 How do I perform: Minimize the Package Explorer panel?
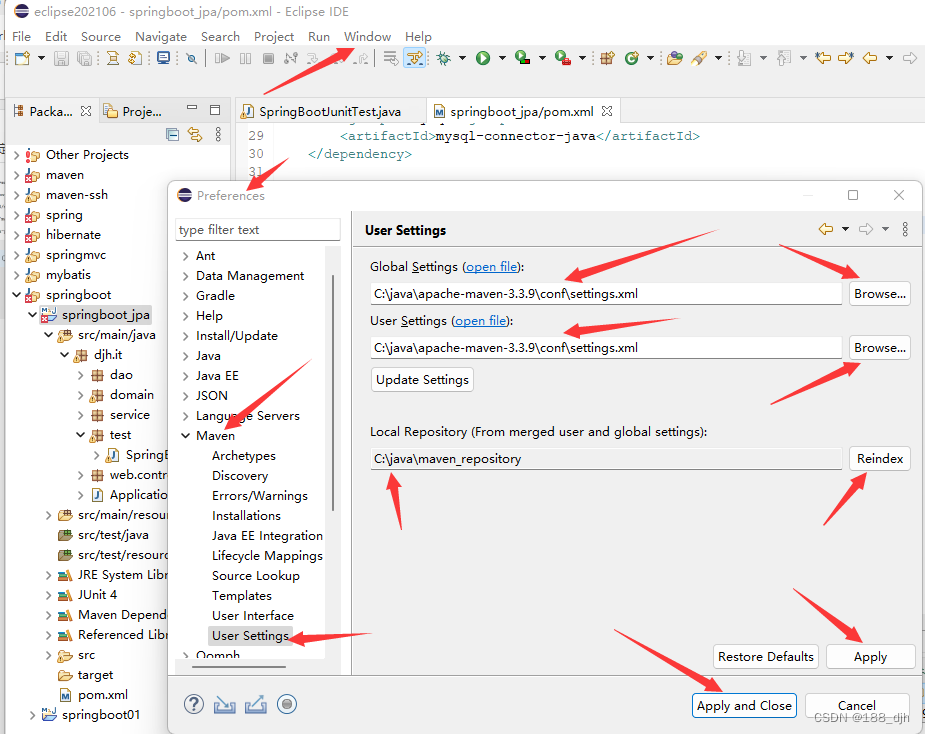(x=192, y=109)
